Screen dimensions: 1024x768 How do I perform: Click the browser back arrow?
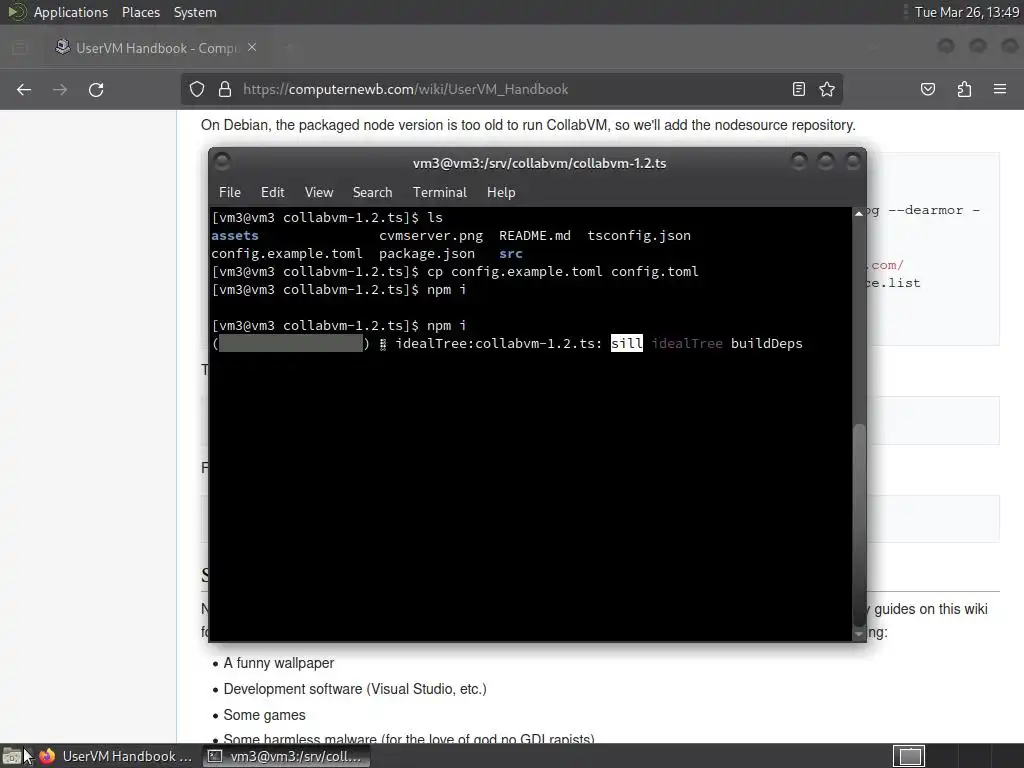pyautogui.click(x=24, y=89)
